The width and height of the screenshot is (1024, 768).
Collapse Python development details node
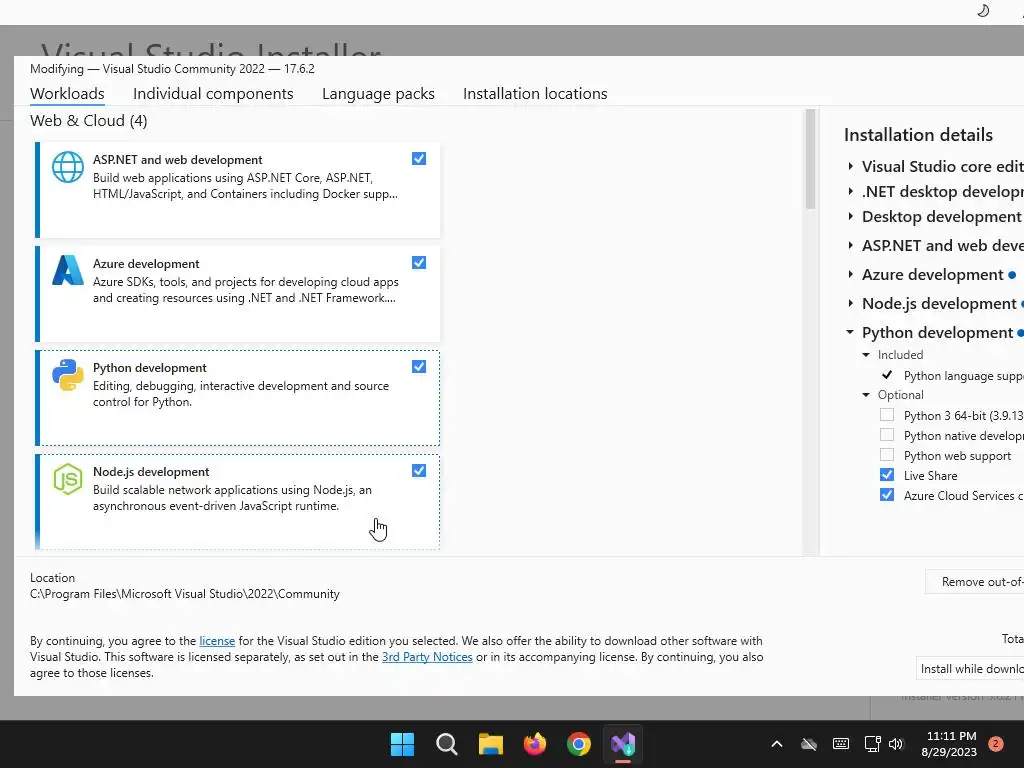[850, 332]
